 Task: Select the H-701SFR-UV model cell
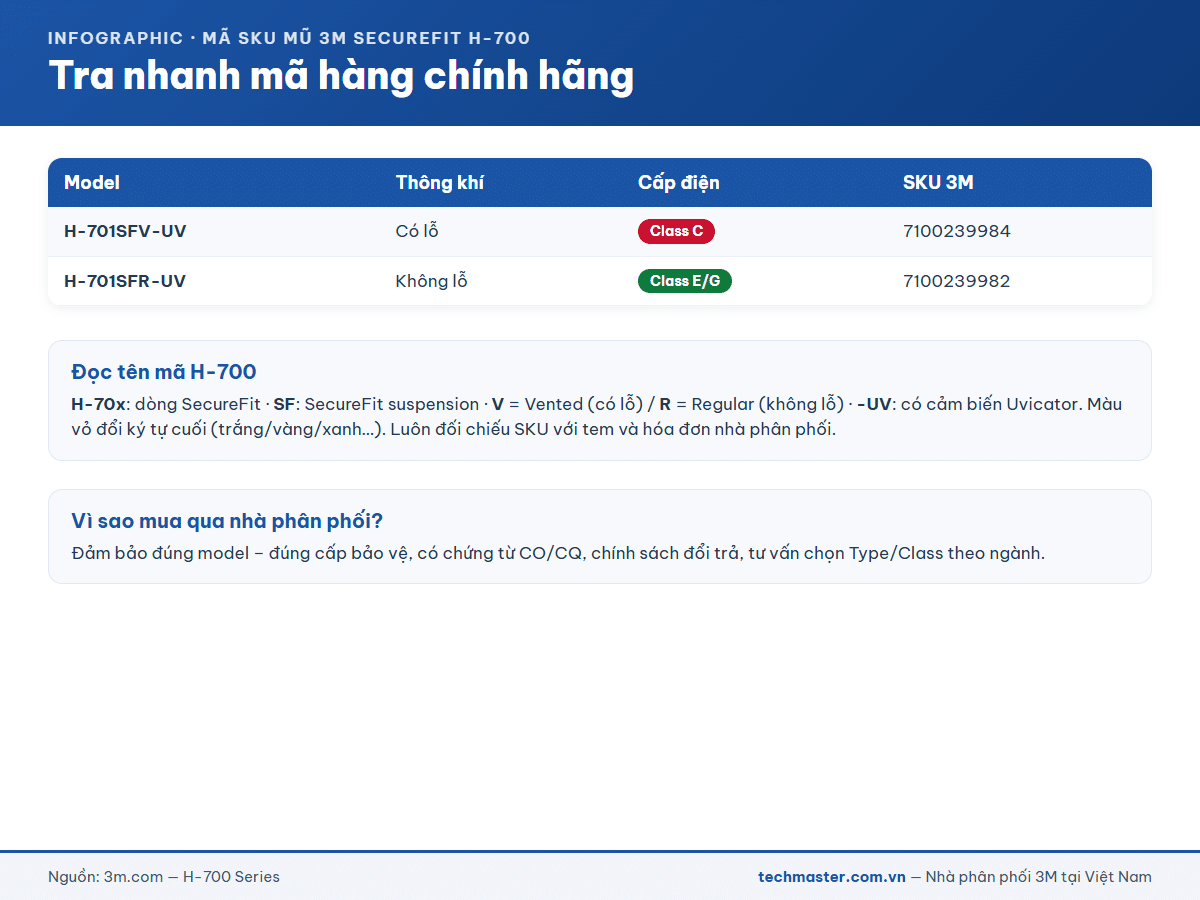point(125,281)
